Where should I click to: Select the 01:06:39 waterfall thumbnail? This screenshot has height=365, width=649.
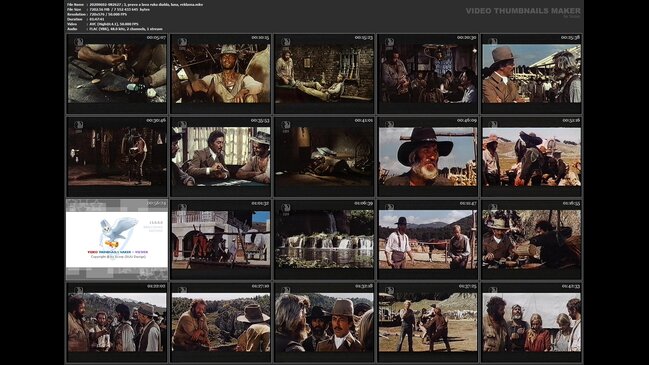[x=324, y=240]
